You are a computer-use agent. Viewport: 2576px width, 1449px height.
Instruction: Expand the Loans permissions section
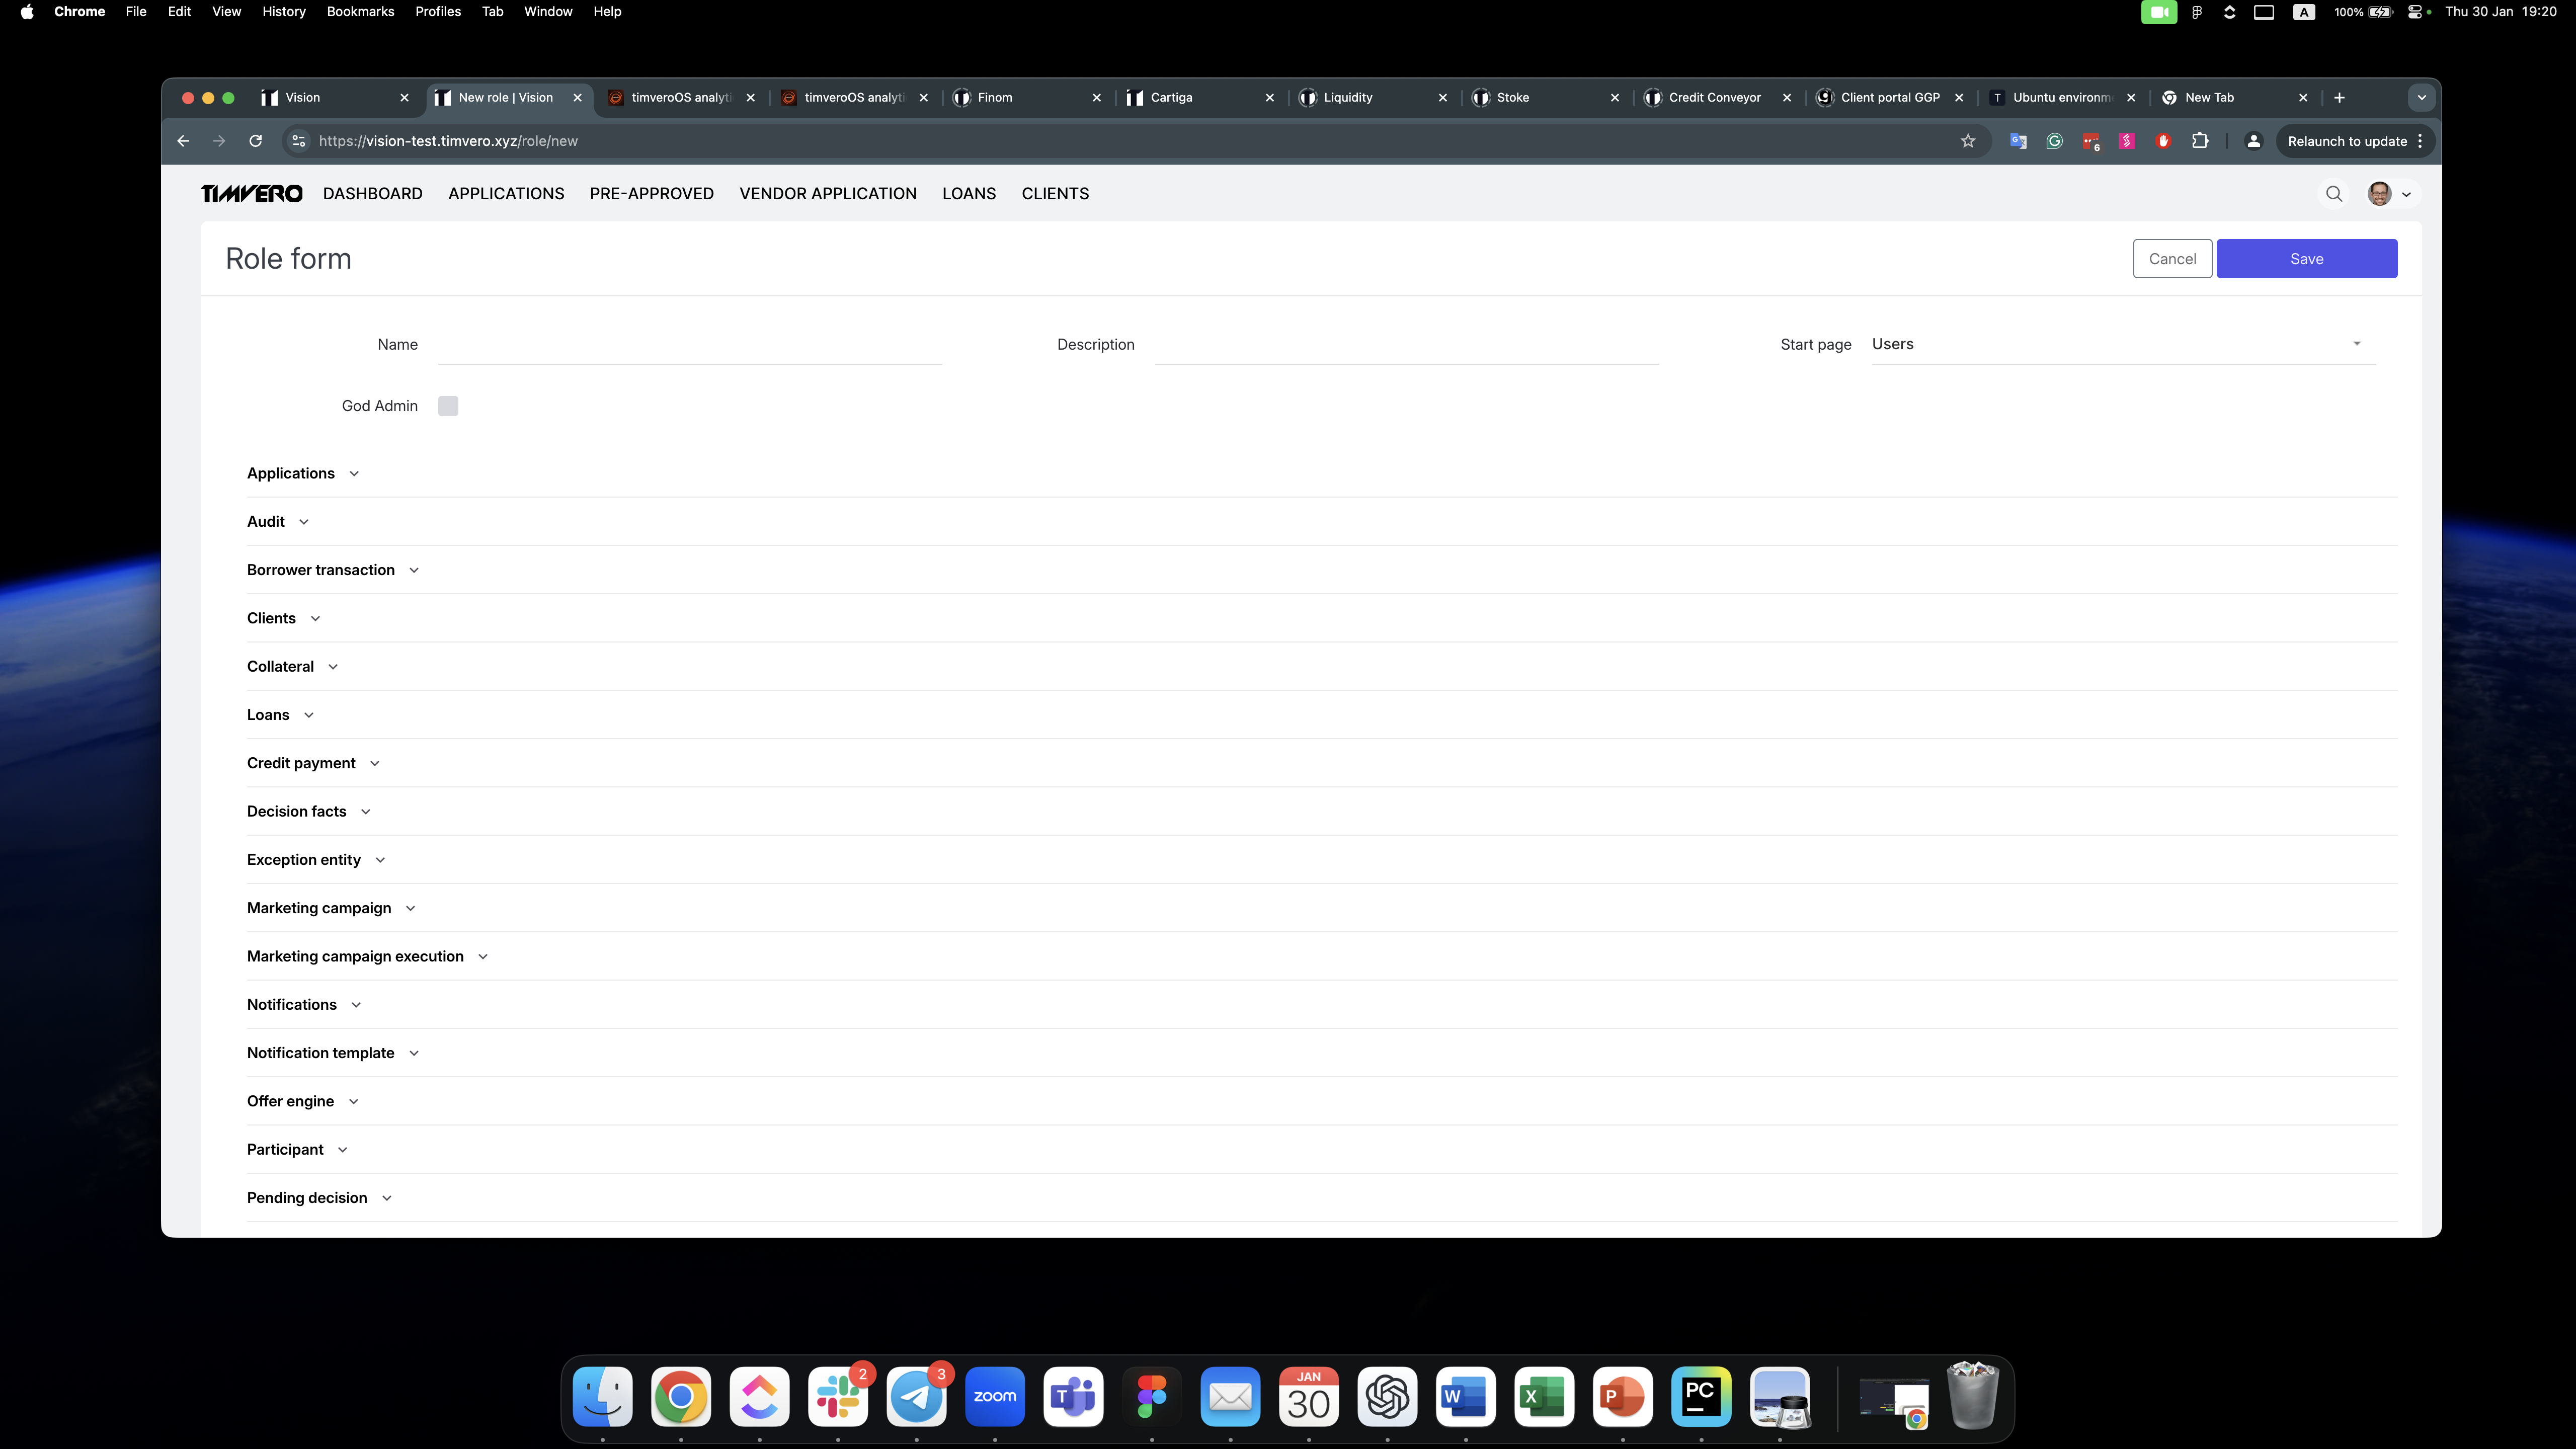point(280,715)
